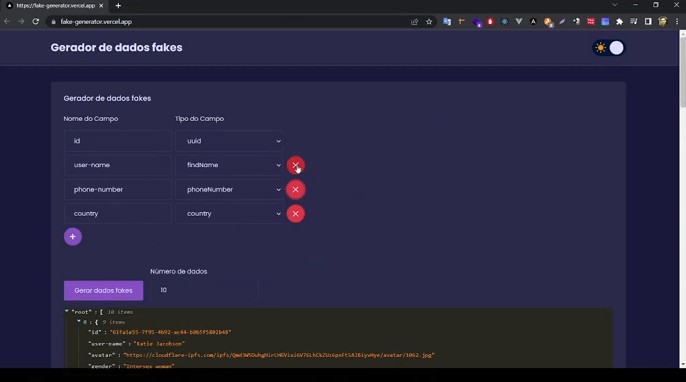Open Google Translate extension

[x=447, y=21]
